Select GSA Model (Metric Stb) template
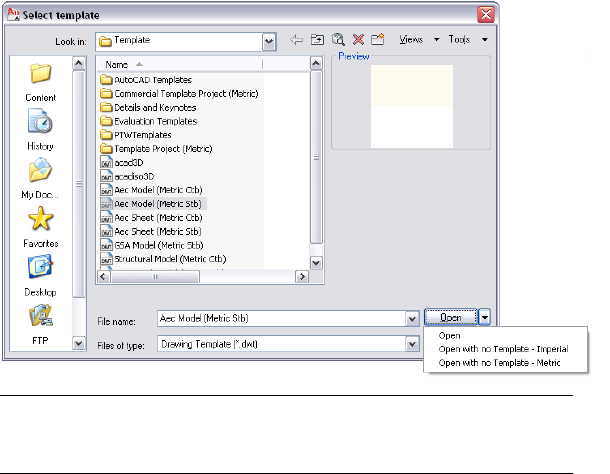This screenshot has height=474, width=610. click(152, 245)
